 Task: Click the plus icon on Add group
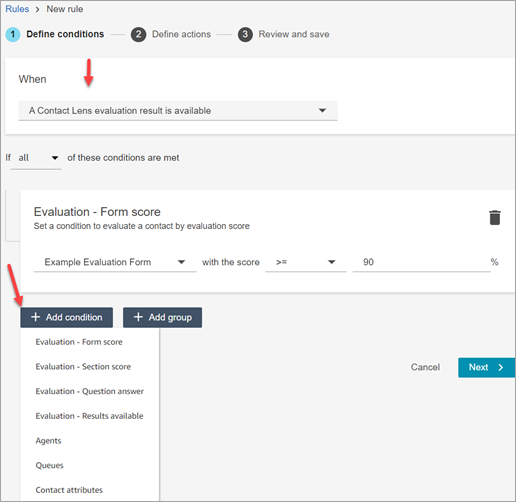pos(138,317)
